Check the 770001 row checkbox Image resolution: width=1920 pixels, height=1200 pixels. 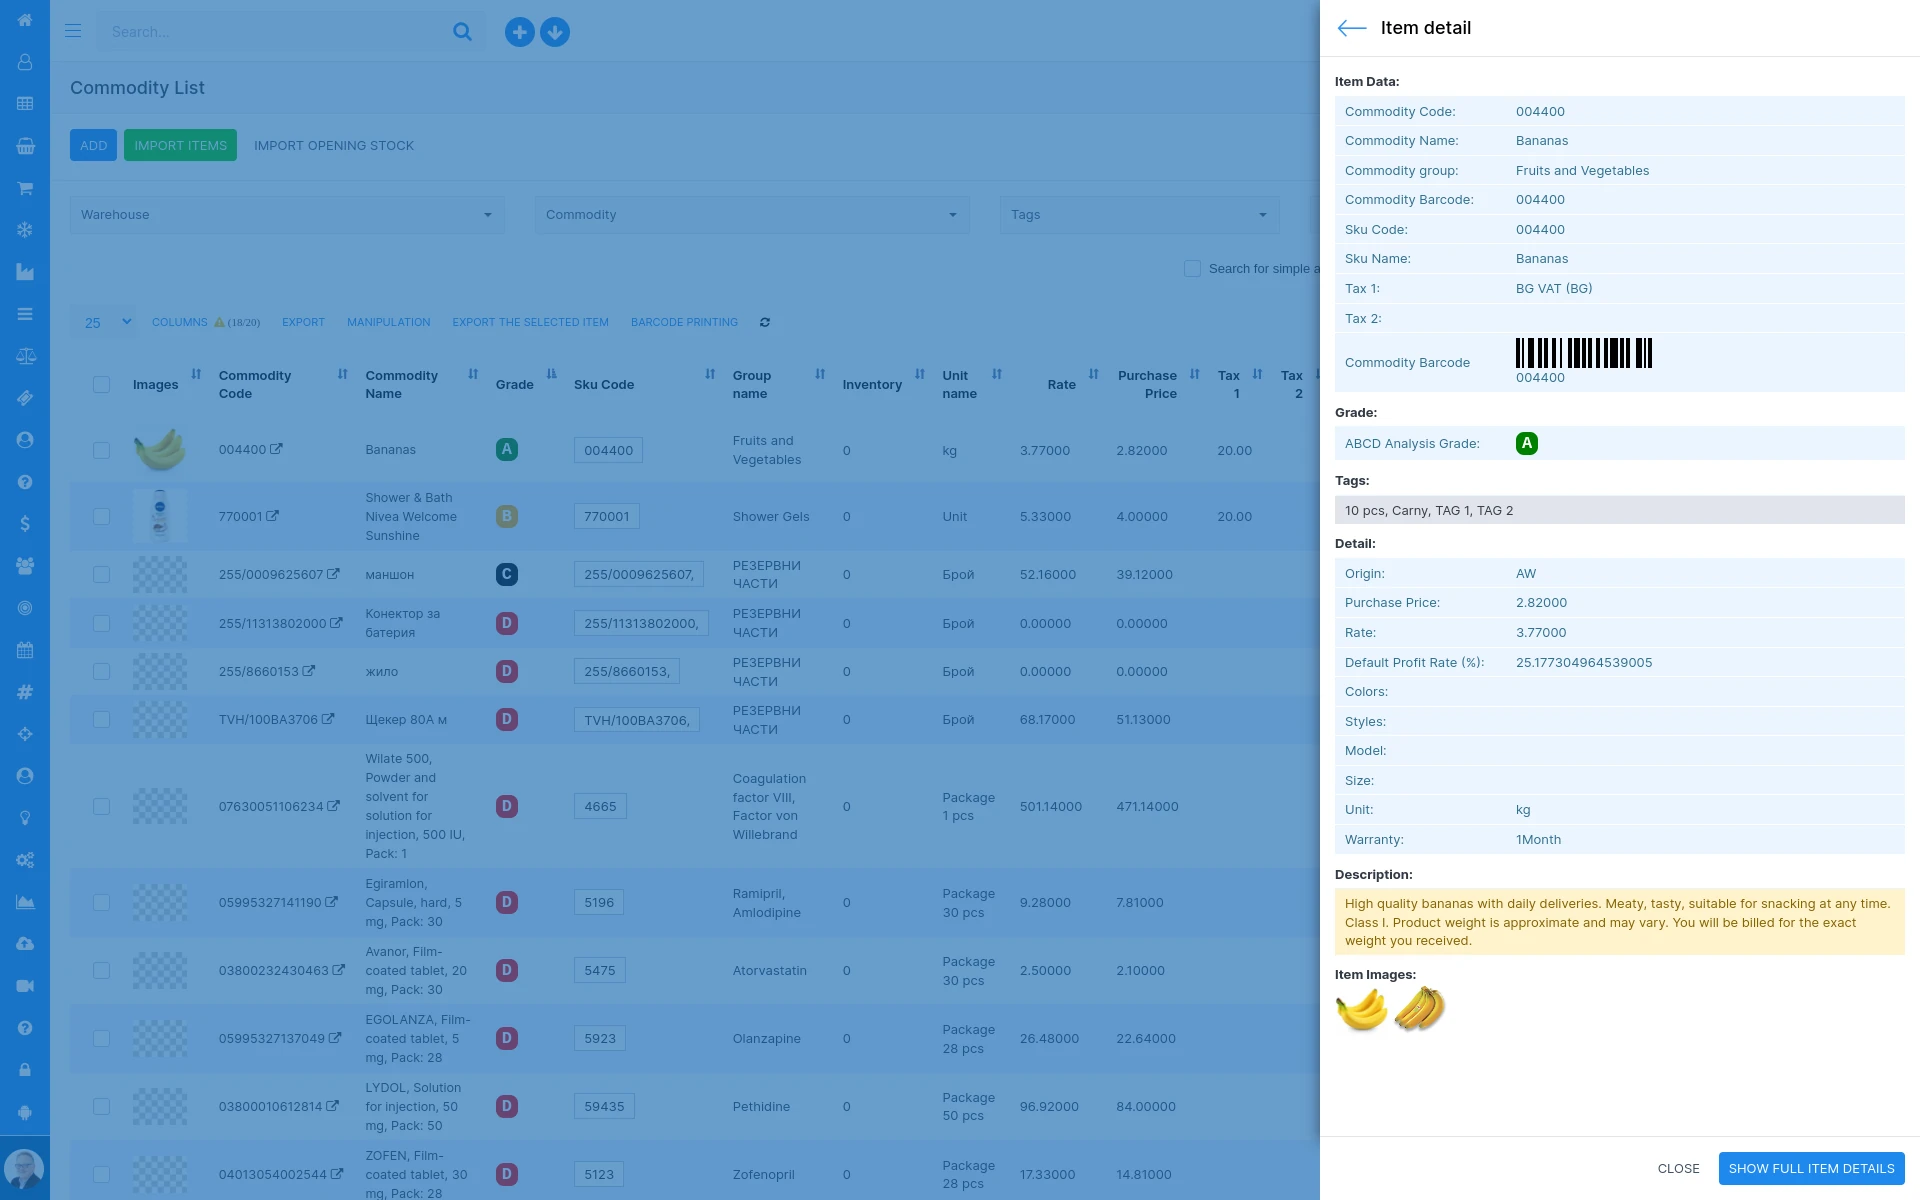click(101, 516)
